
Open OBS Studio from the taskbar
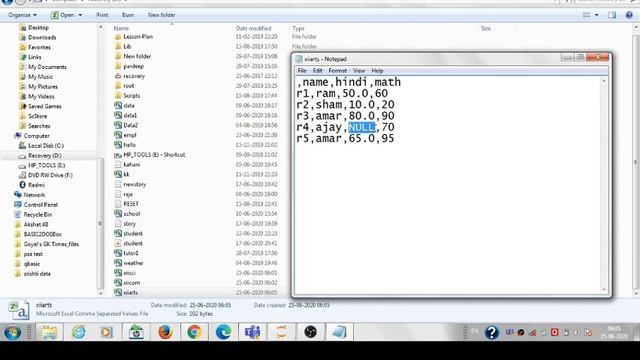tap(310, 332)
